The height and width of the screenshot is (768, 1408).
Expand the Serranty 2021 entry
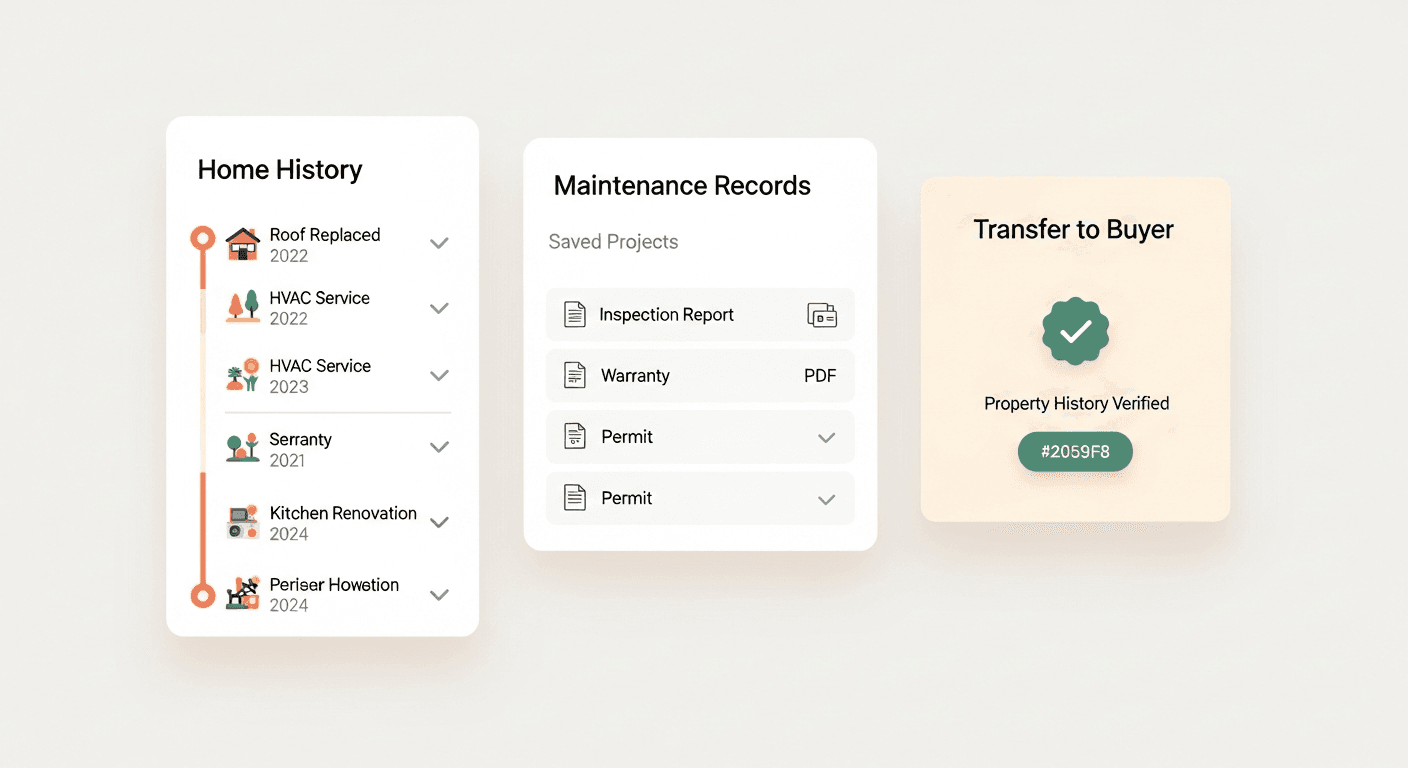point(439,447)
